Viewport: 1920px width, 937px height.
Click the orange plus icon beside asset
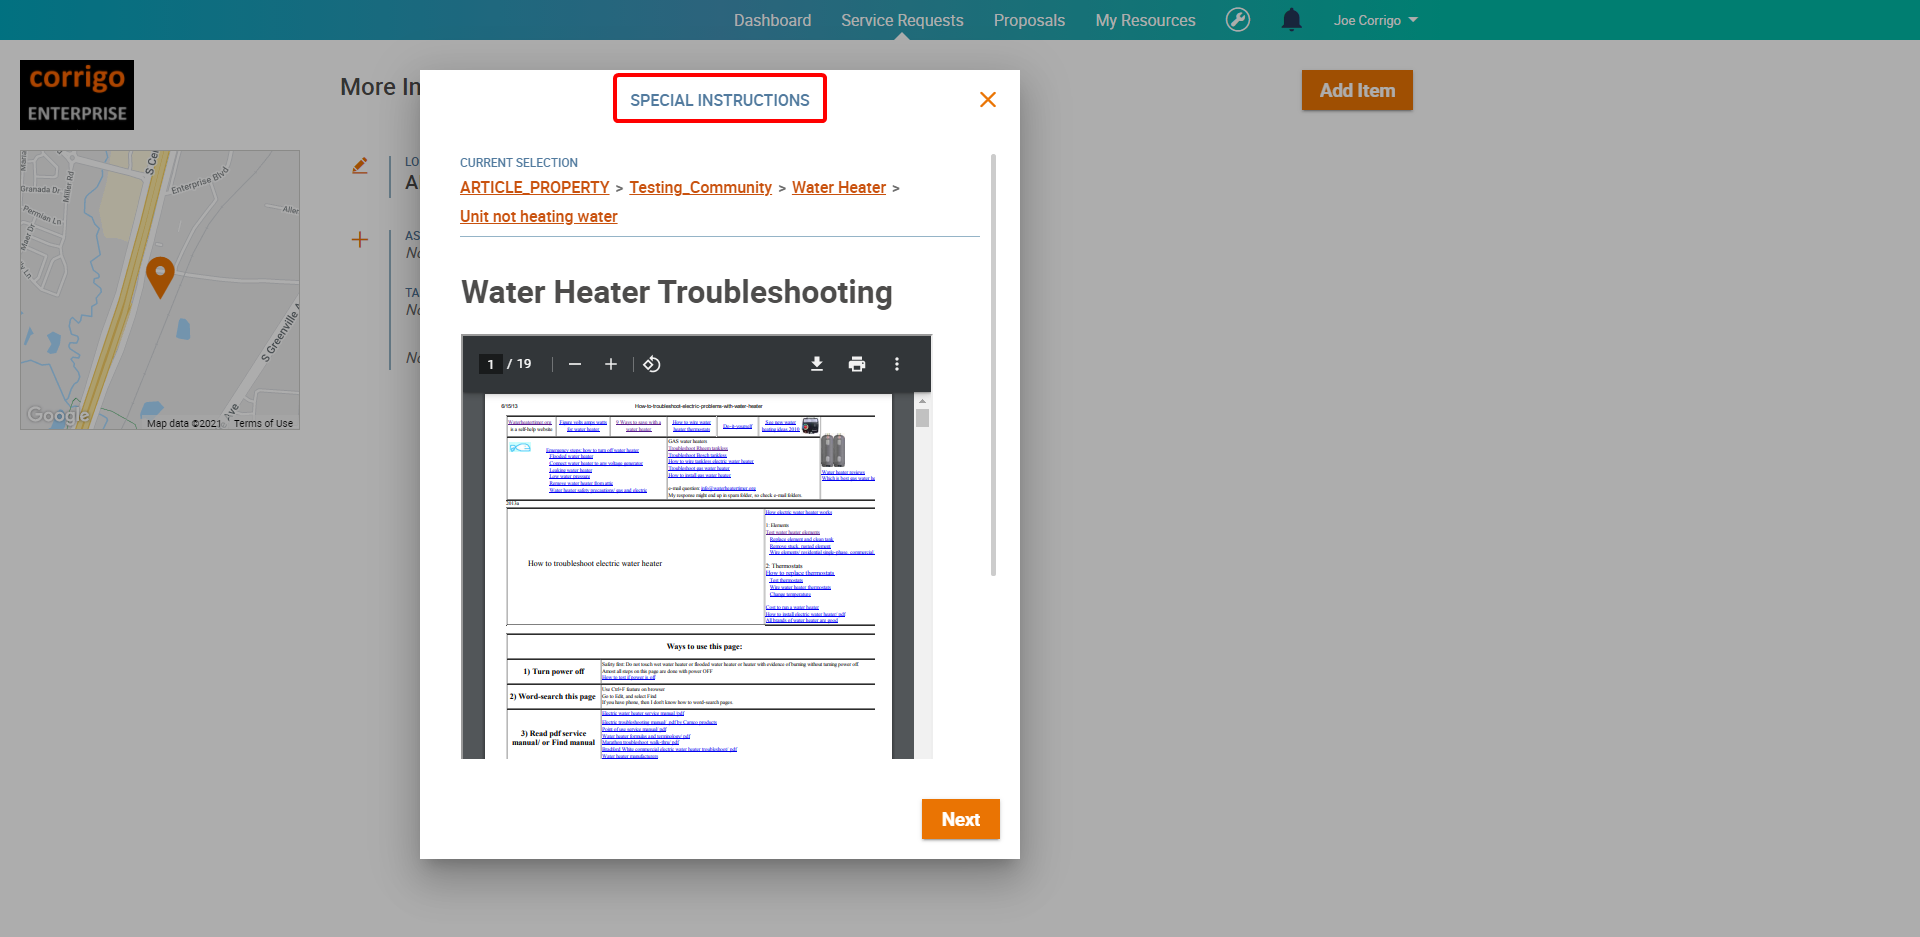[x=360, y=240]
